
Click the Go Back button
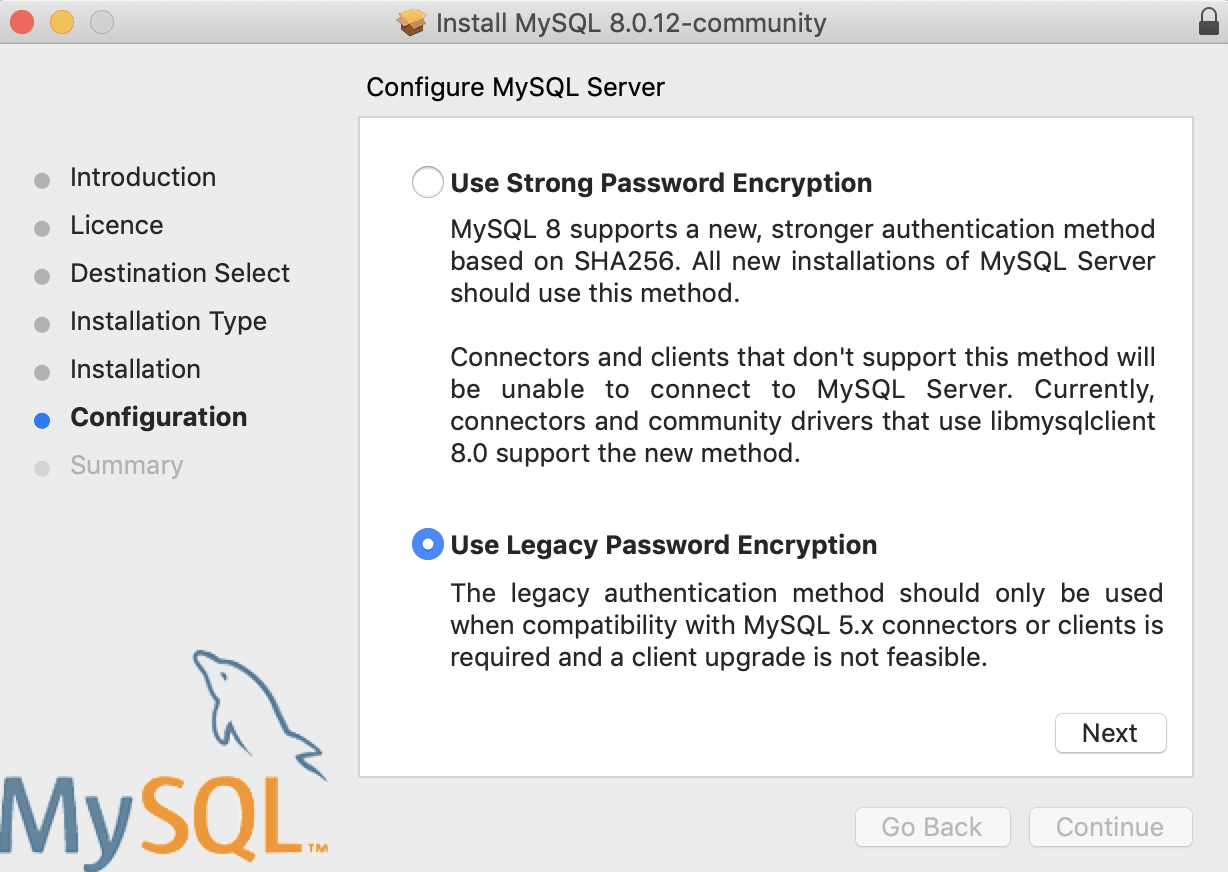[x=932, y=827]
